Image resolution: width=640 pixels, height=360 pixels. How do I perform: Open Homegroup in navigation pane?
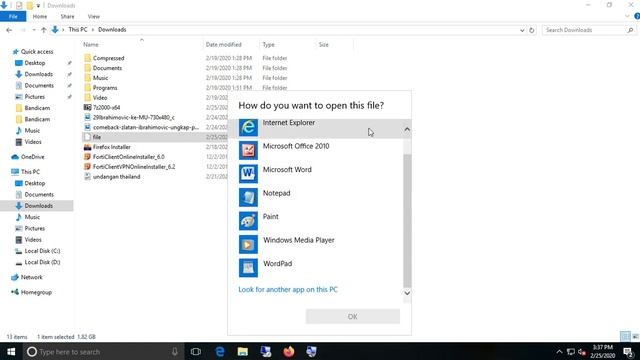(36, 292)
